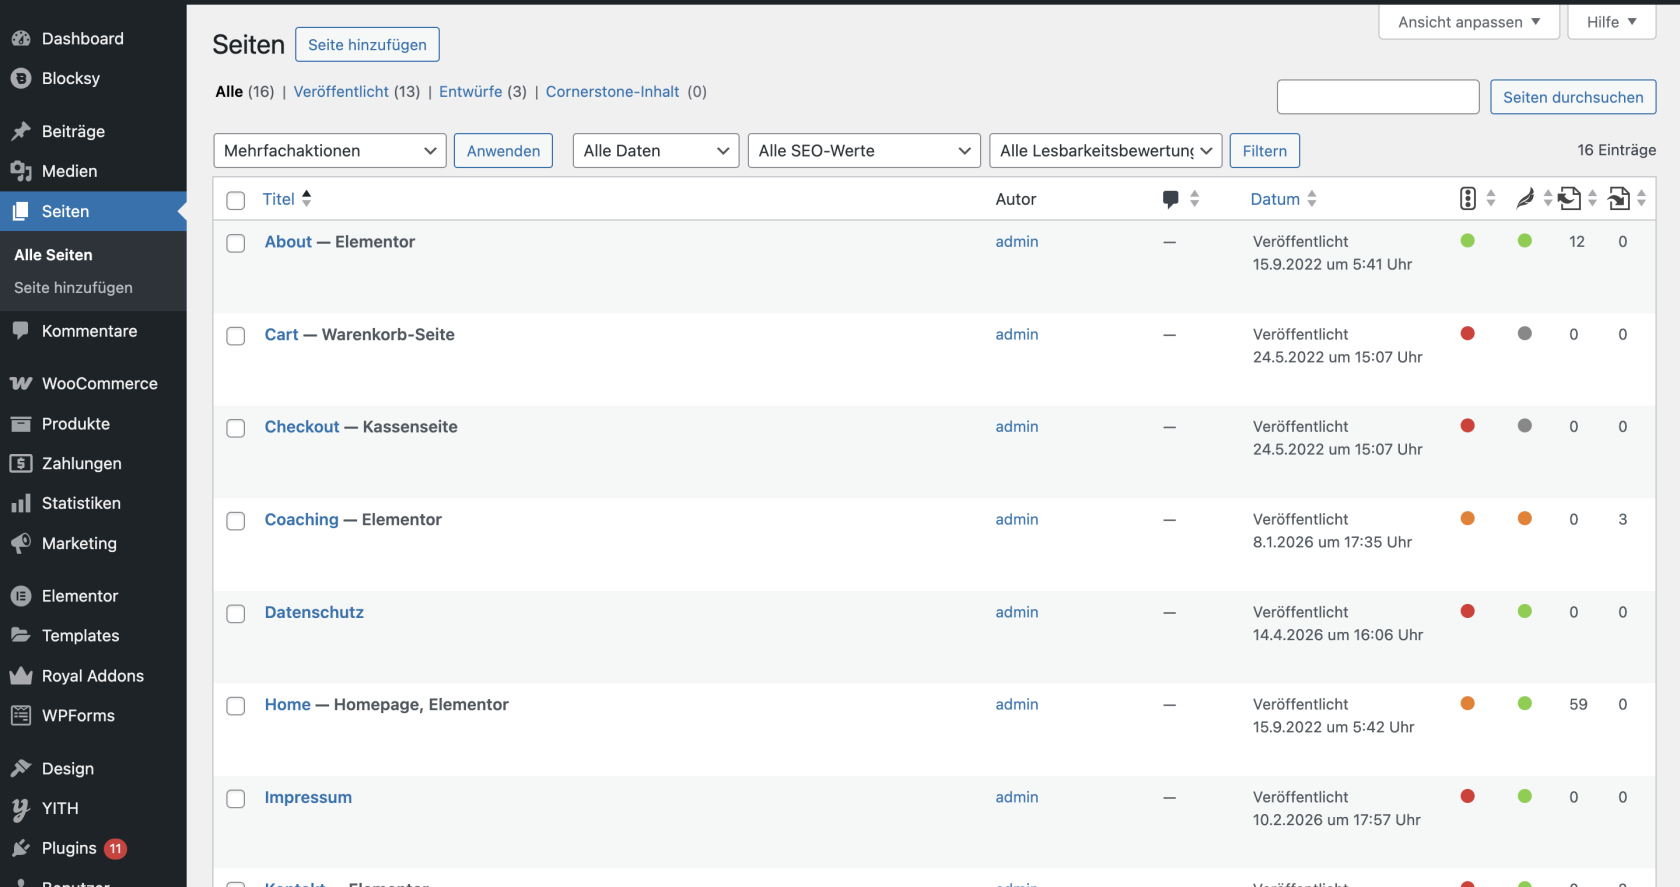Open WooCommerce menu icon in sidebar
This screenshot has width=1680, height=887.
coord(21,384)
